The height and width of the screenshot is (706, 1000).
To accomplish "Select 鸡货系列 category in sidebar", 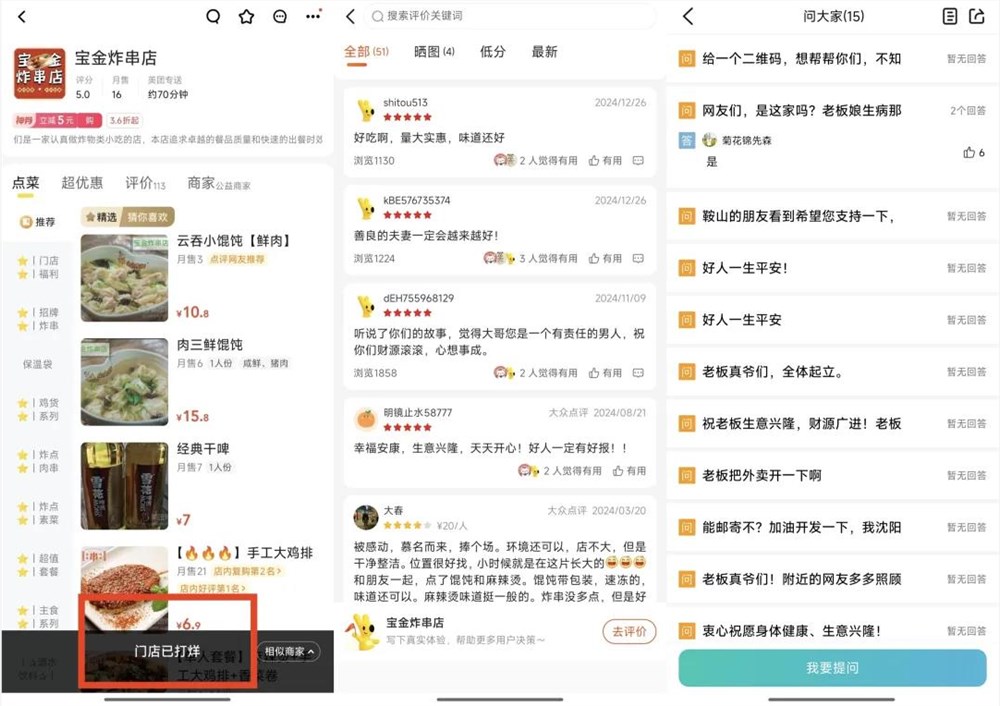I will [38, 409].
